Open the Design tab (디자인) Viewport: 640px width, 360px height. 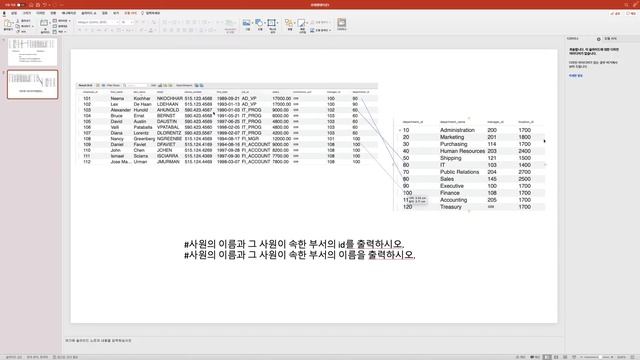pos(40,13)
